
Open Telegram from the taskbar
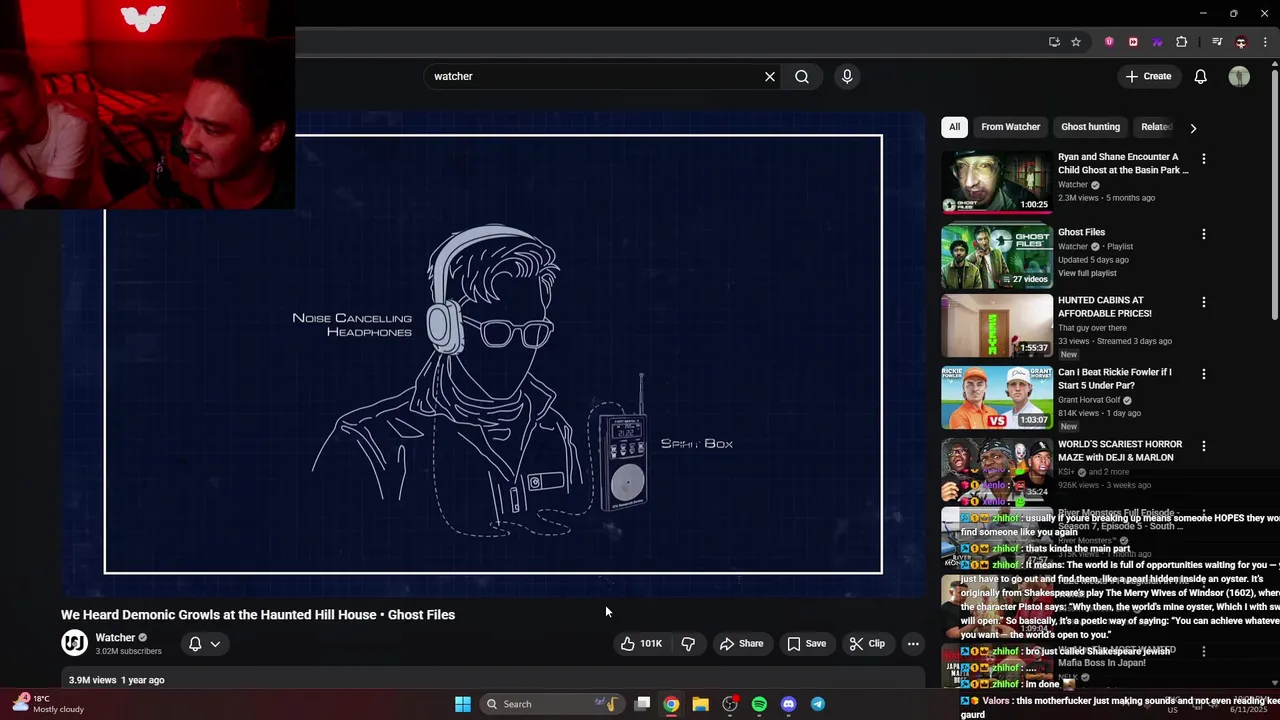[818, 704]
